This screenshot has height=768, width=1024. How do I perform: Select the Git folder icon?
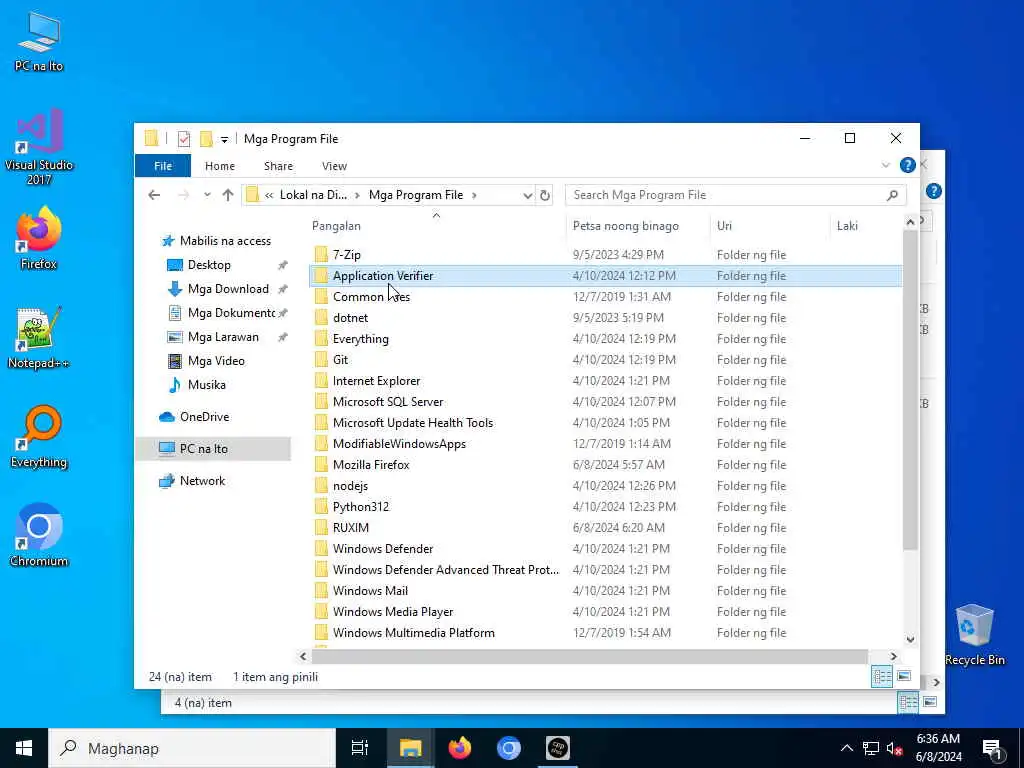(x=321, y=360)
